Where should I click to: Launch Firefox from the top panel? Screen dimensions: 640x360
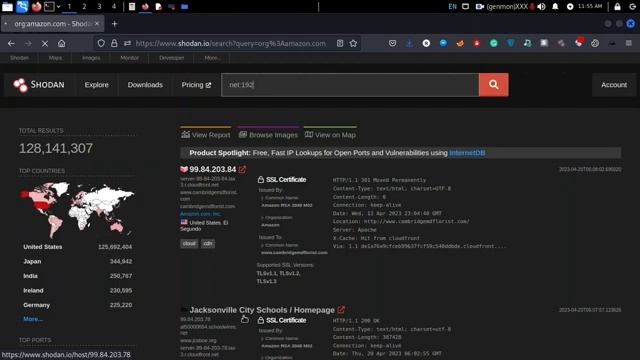click(x=36, y=7)
